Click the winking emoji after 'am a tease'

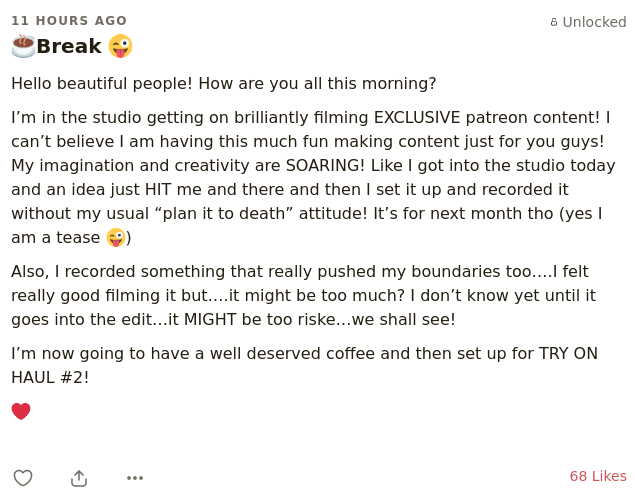click(x=116, y=238)
